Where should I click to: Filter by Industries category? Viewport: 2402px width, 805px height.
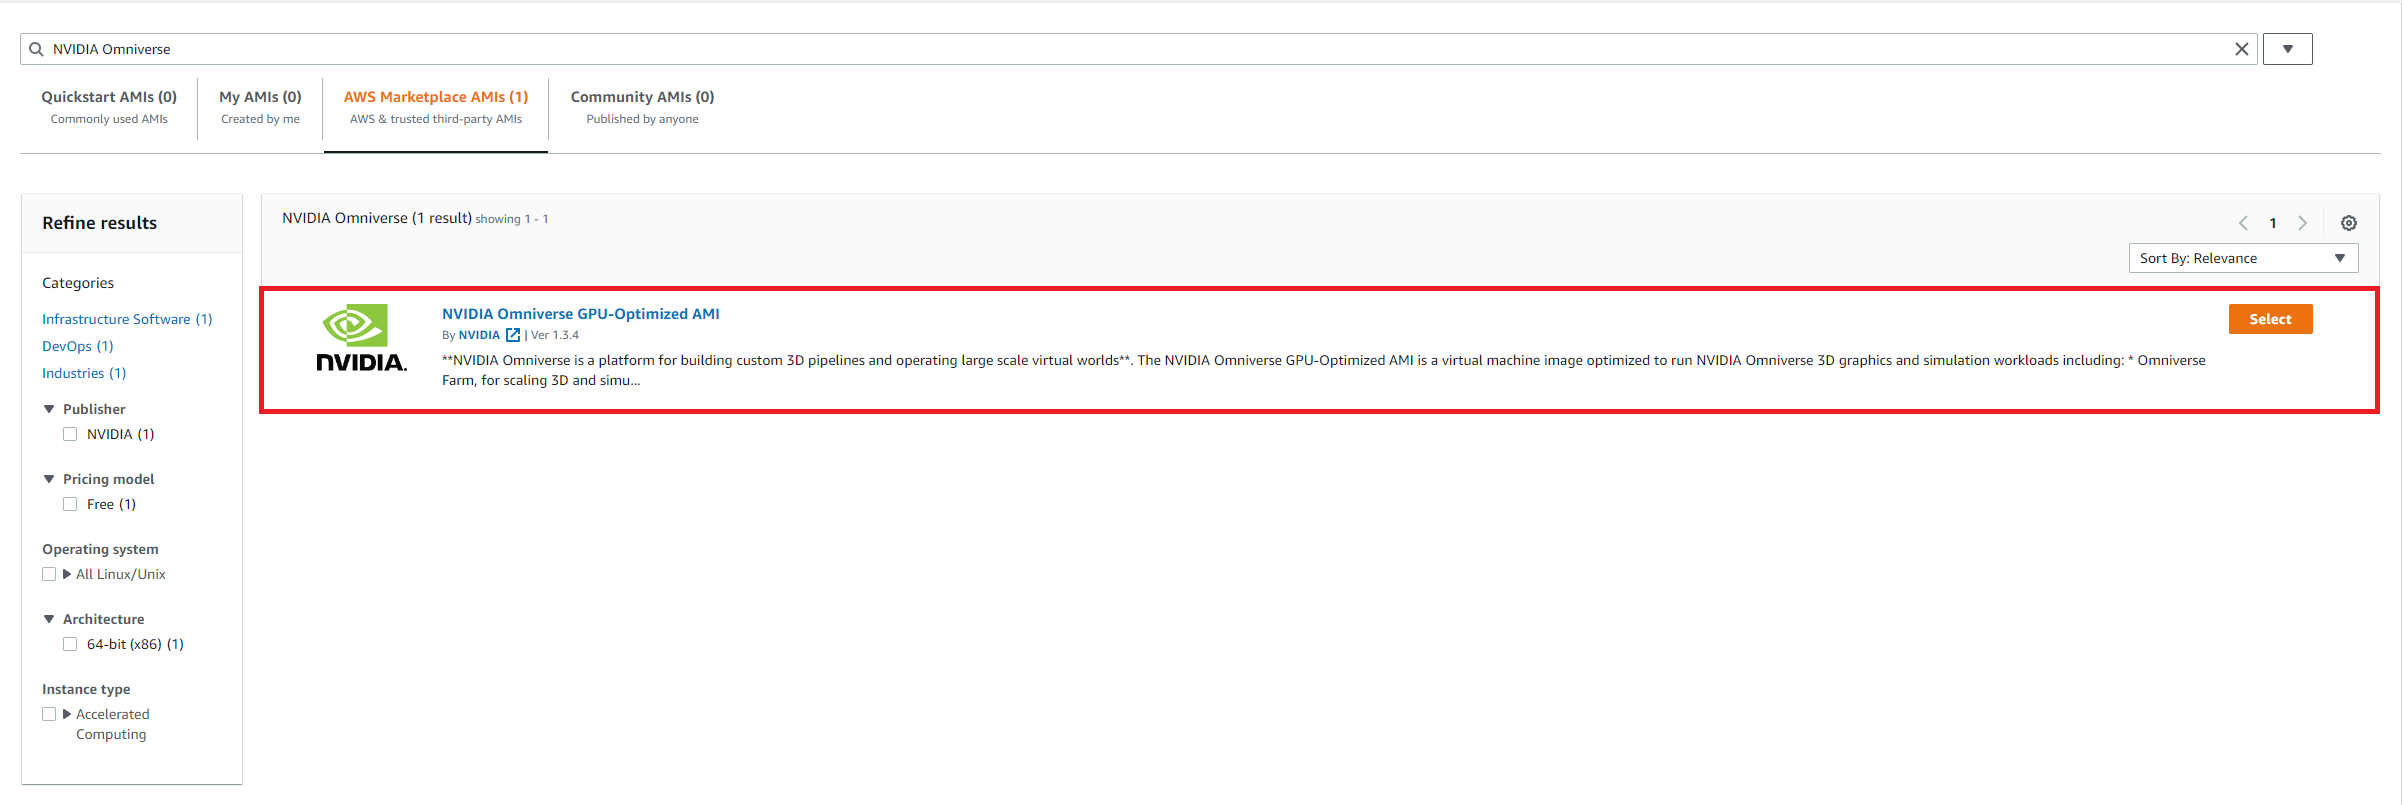(84, 373)
